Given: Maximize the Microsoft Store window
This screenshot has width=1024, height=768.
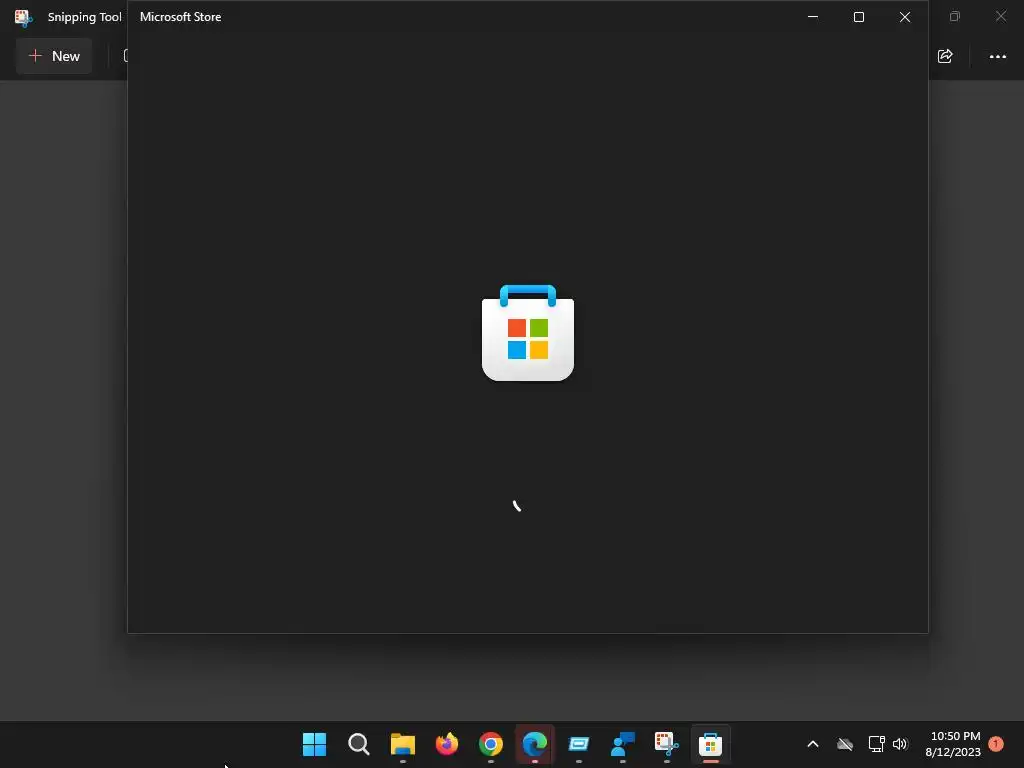Looking at the screenshot, I should [x=859, y=17].
